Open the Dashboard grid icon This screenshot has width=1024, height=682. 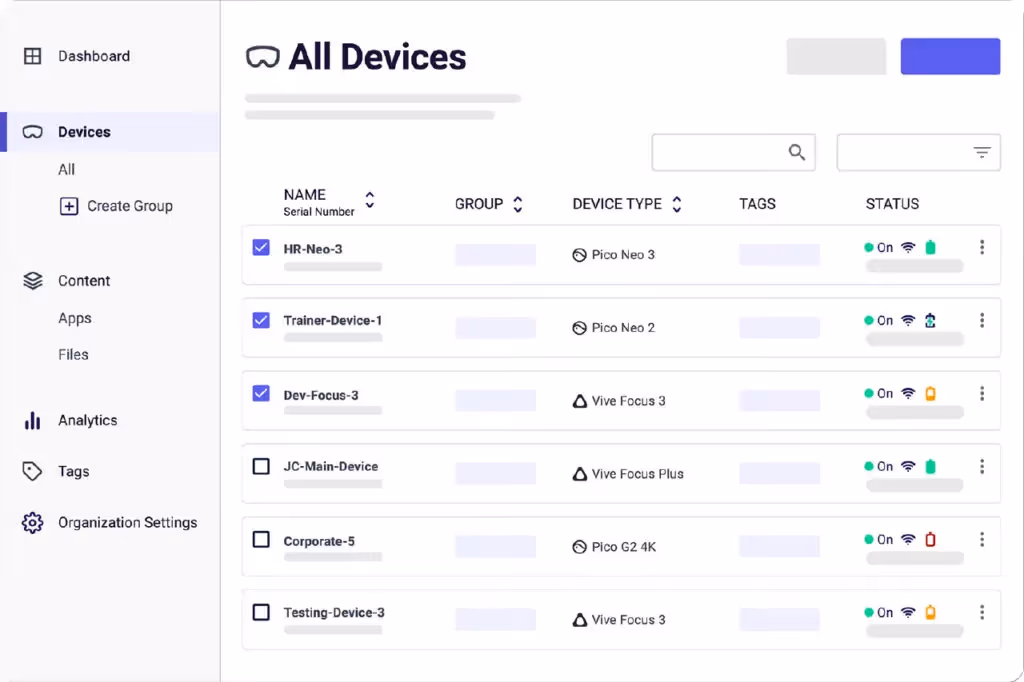(32, 56)
